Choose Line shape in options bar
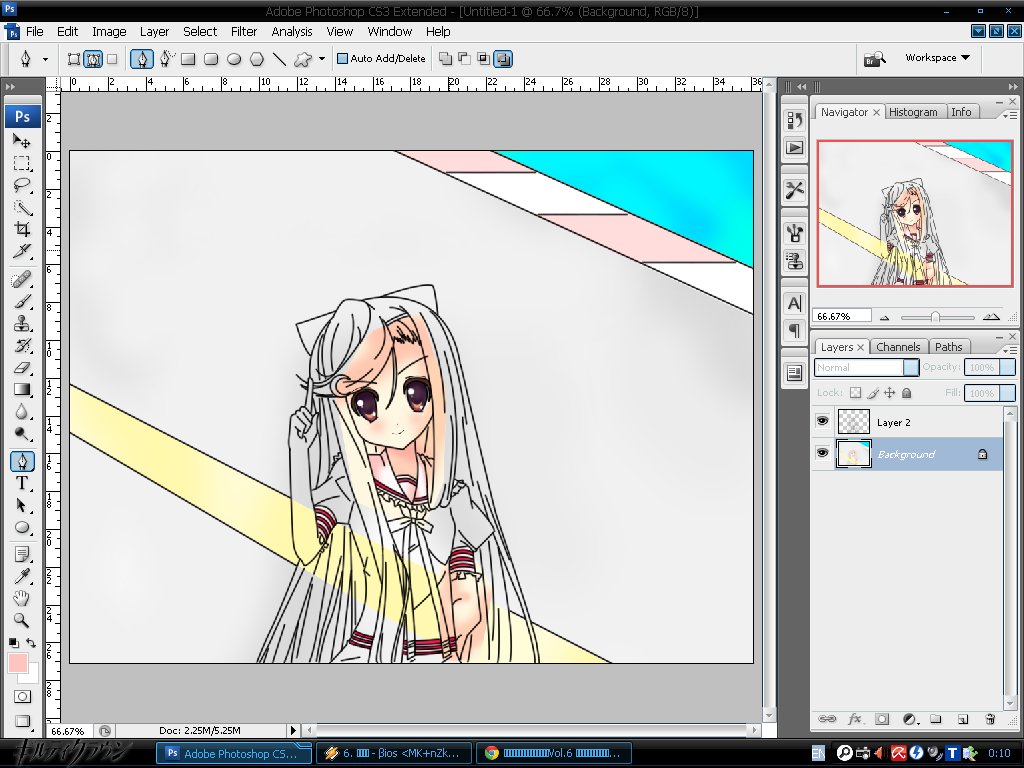The width and height of the screenshot is (1024, 768). tap(280, 59)
